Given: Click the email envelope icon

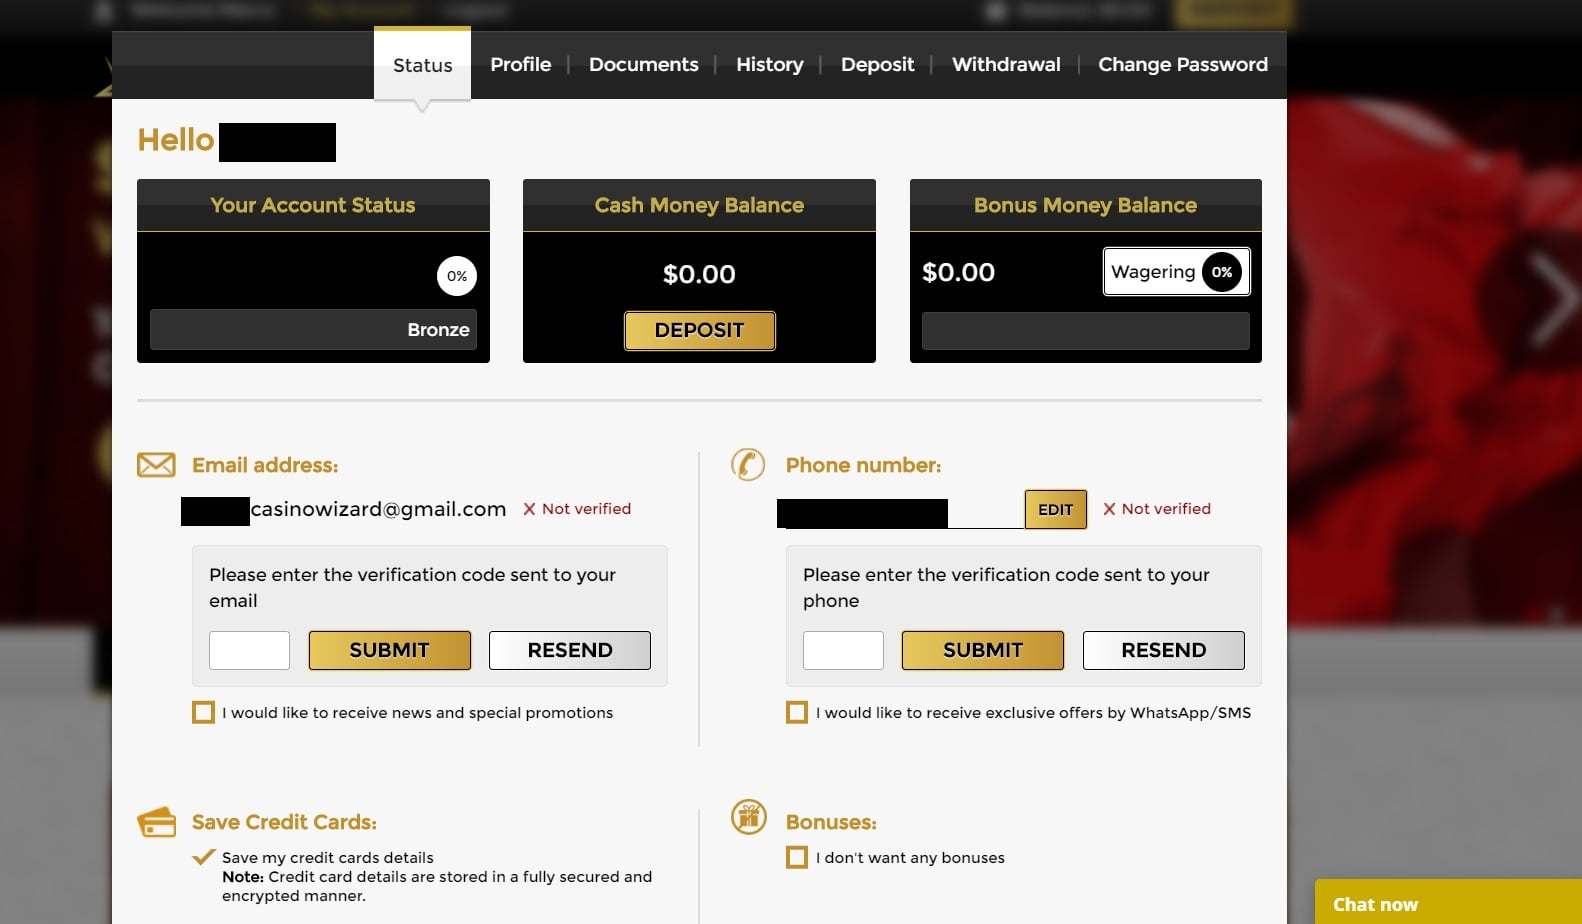Looking at the screenshot, I should click(156, 465).
